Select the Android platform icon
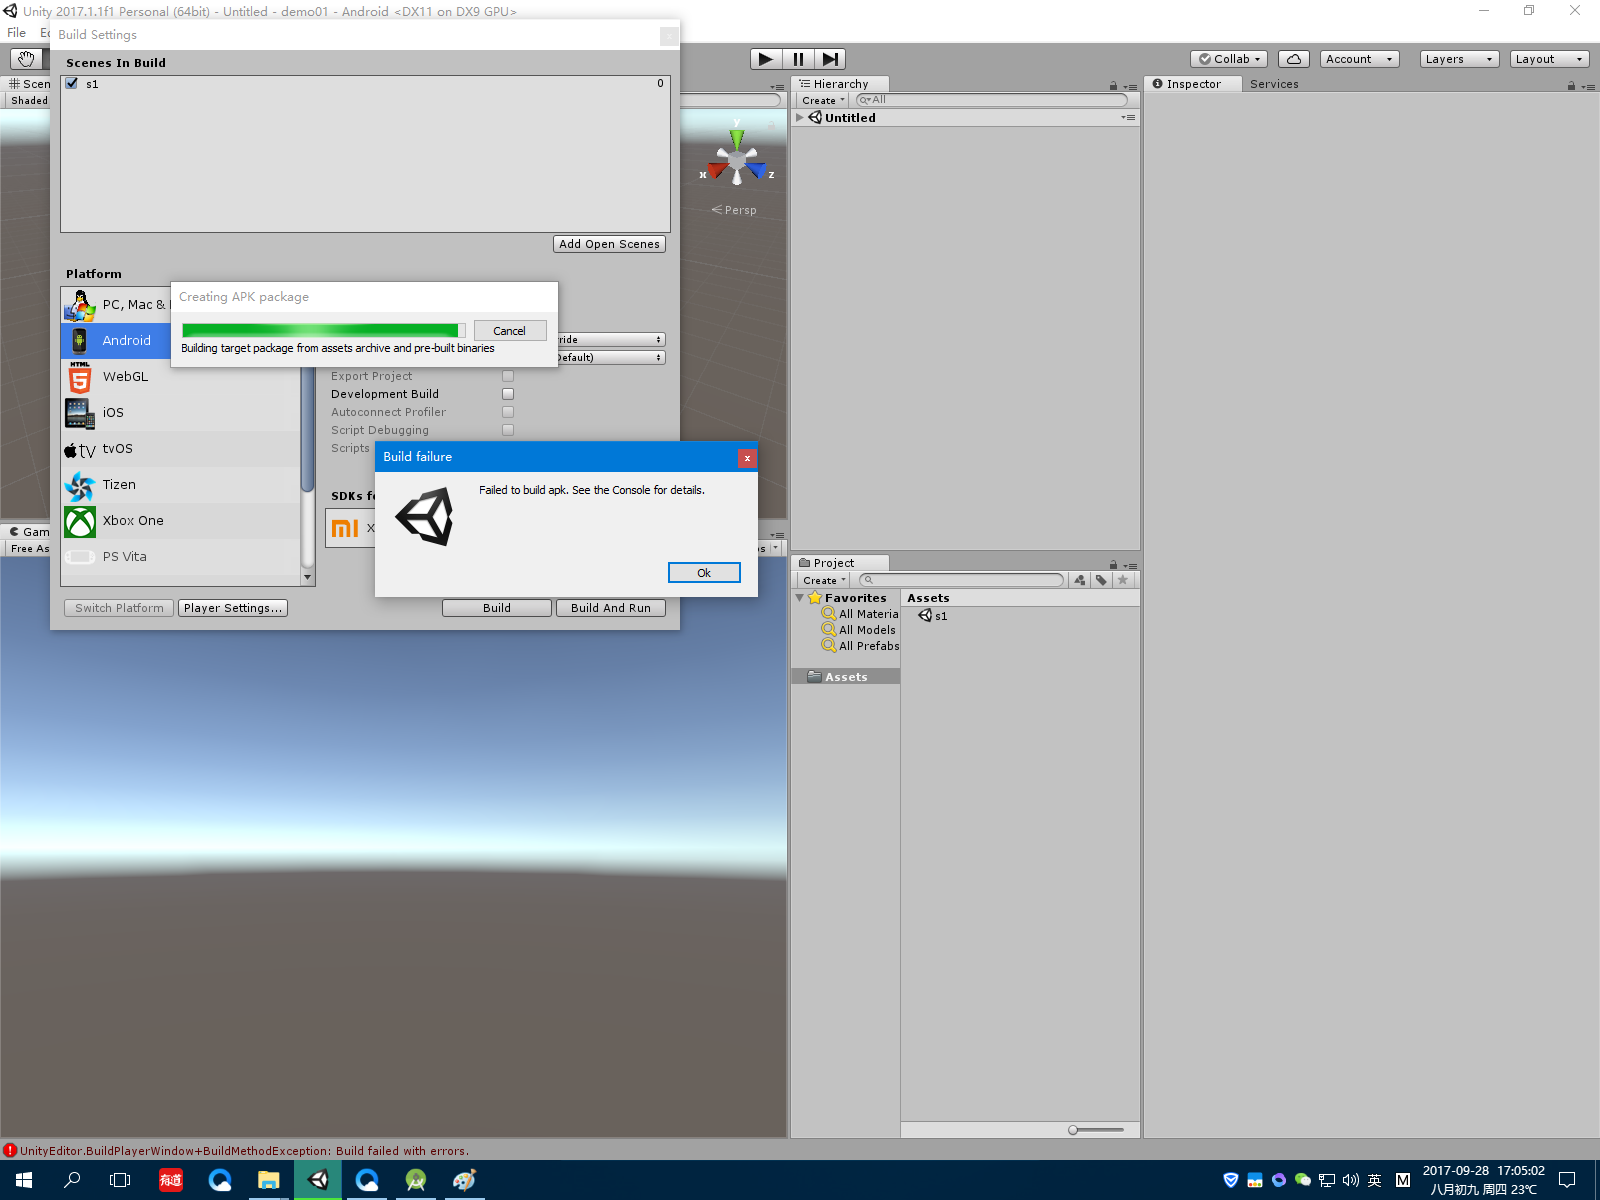 coord(80,341)
